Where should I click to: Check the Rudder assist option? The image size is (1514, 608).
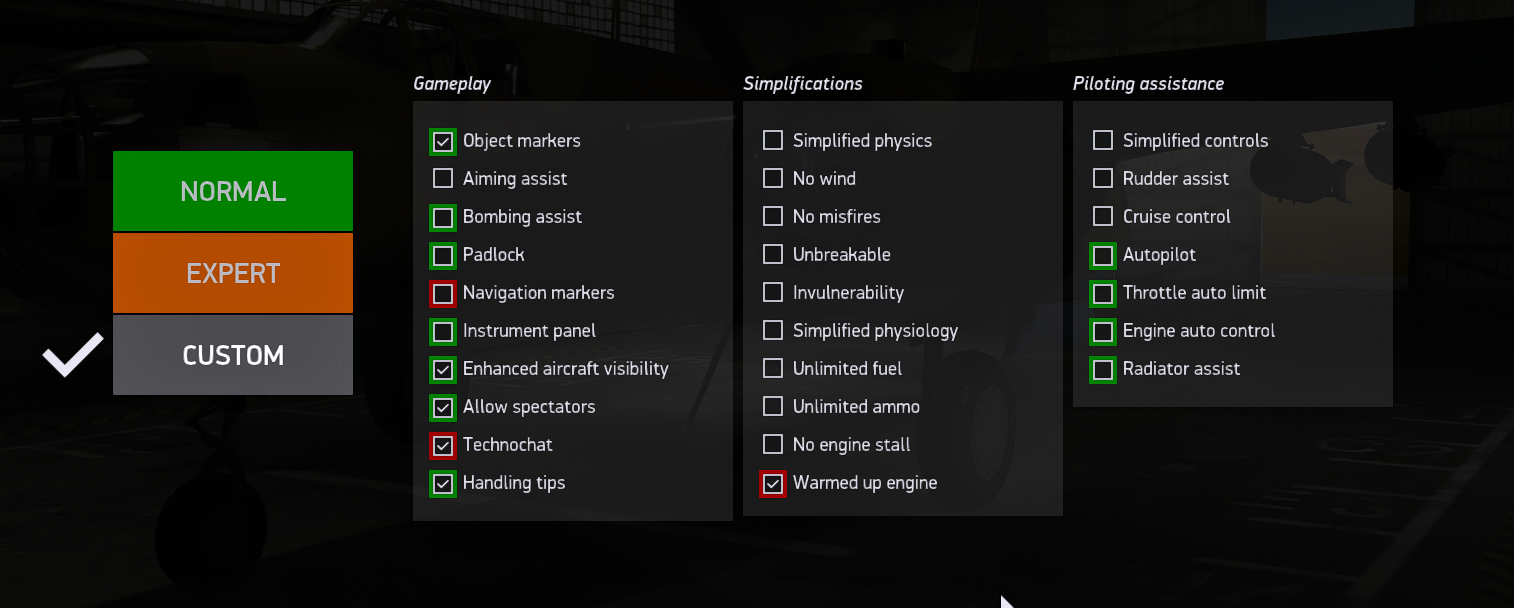pyautogui.click(x=1103, y=179)
